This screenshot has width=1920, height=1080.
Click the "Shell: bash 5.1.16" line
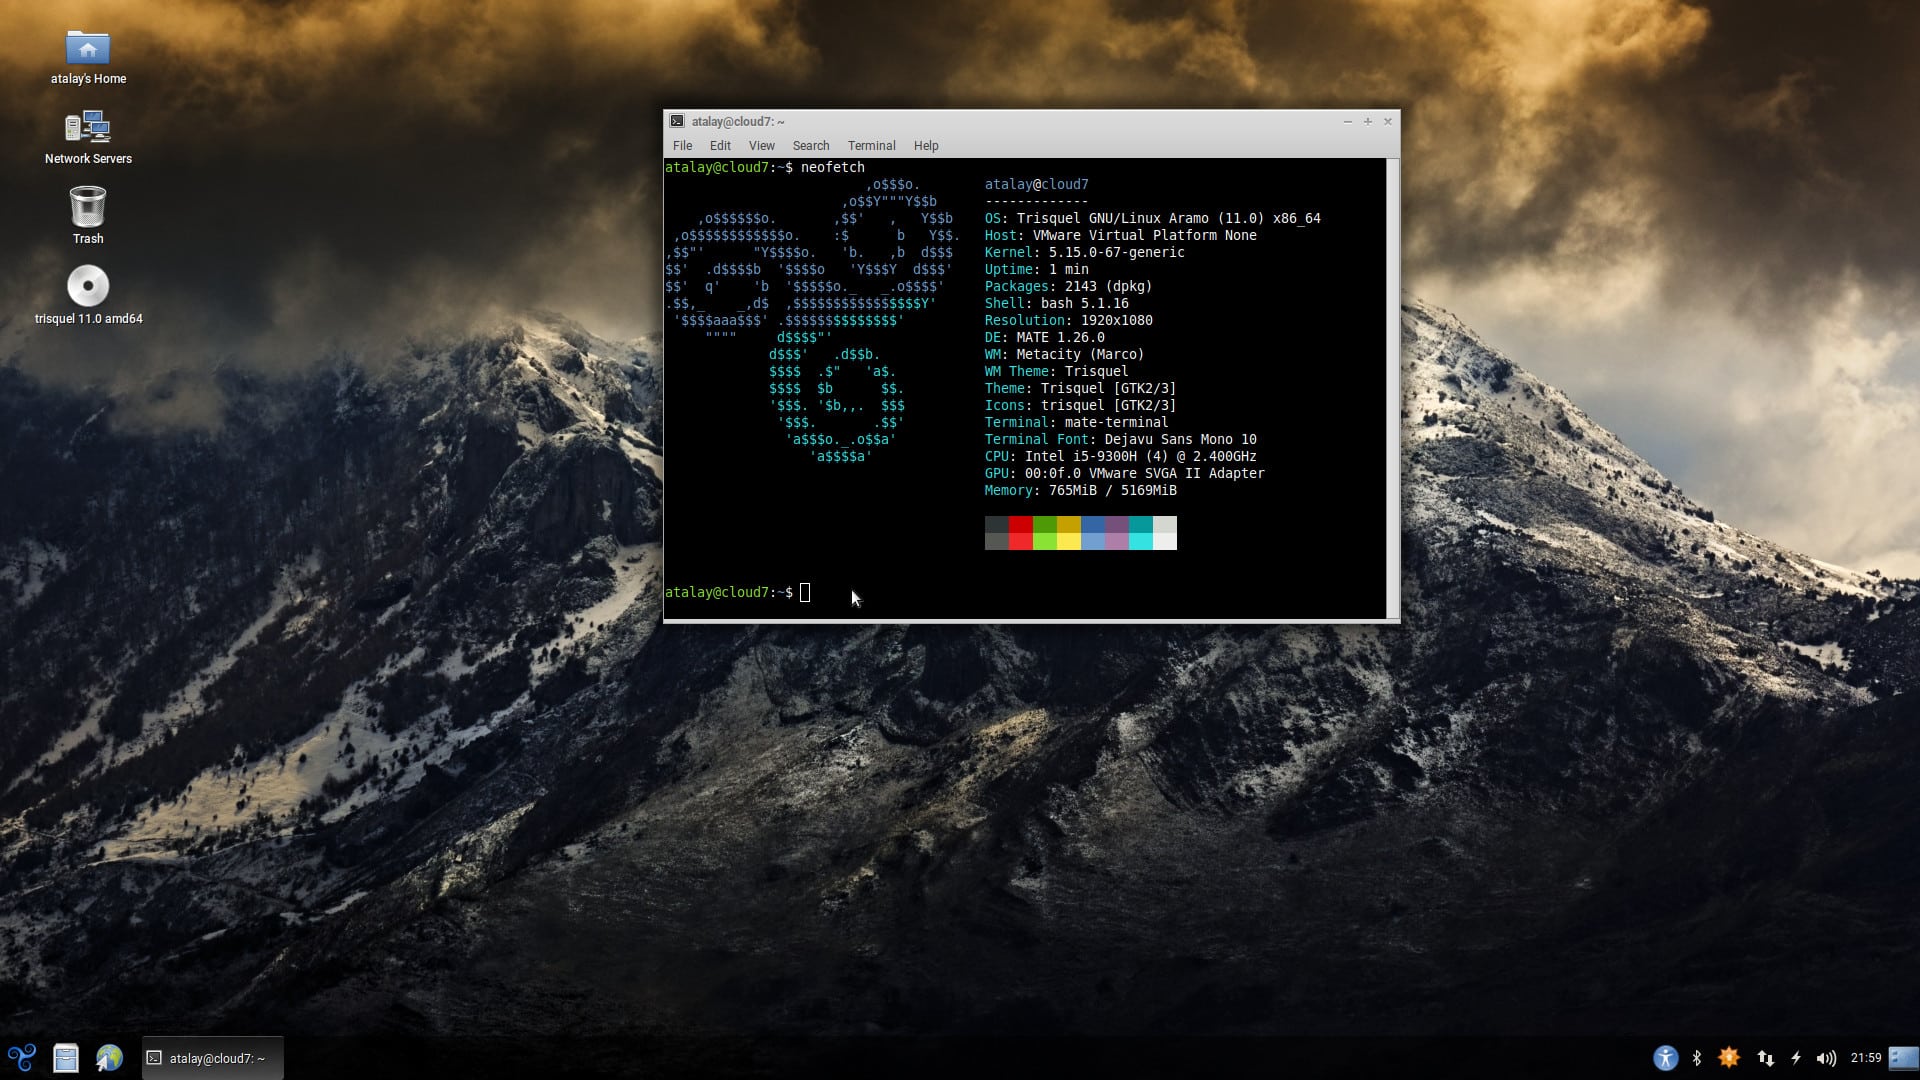1056,303
